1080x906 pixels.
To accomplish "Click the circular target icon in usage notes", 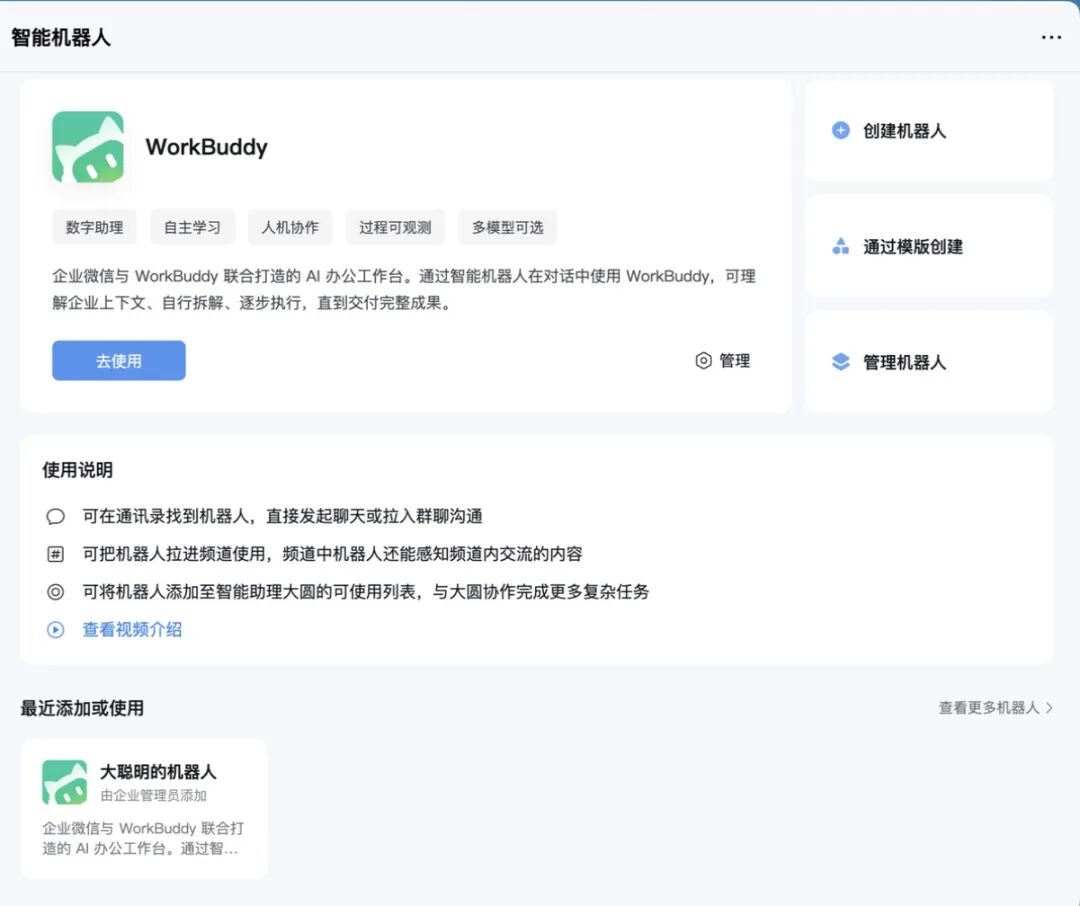I will pyautogui.click(x=56, y=592).
